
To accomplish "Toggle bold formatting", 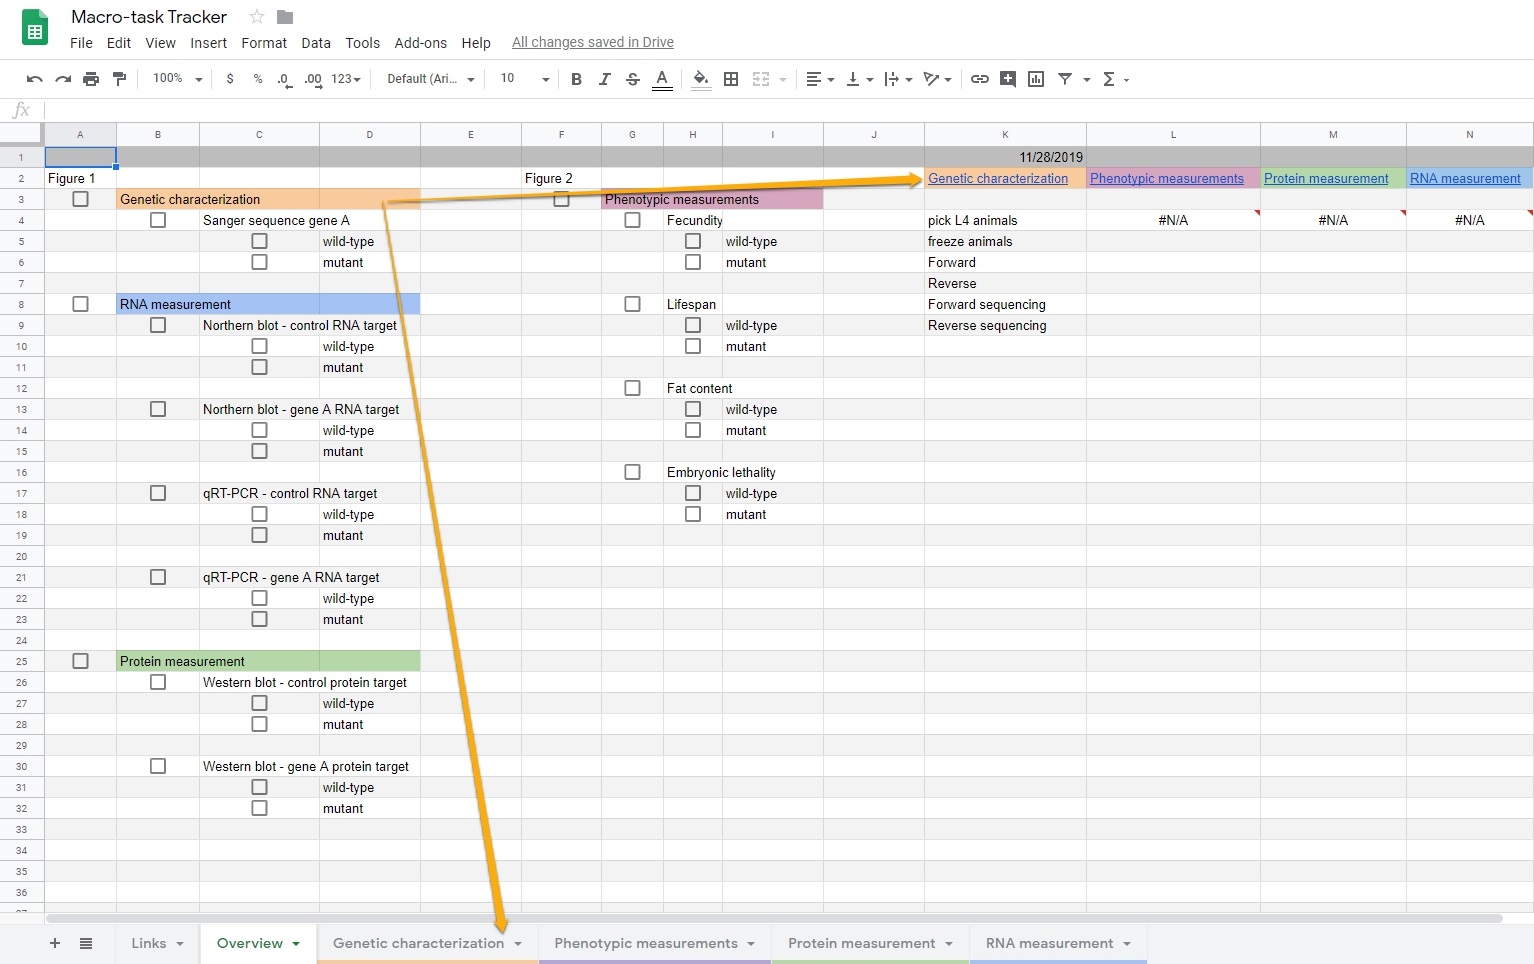I will click(x=576, y=79).
